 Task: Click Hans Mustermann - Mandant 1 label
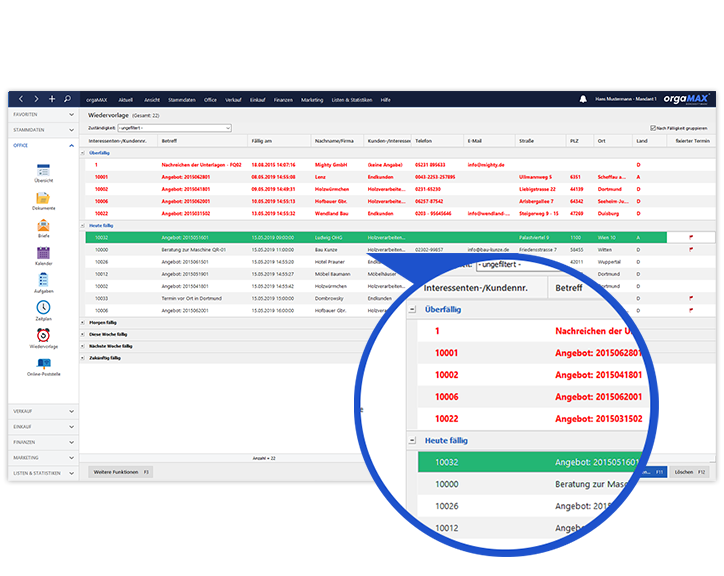pos(626,99)
